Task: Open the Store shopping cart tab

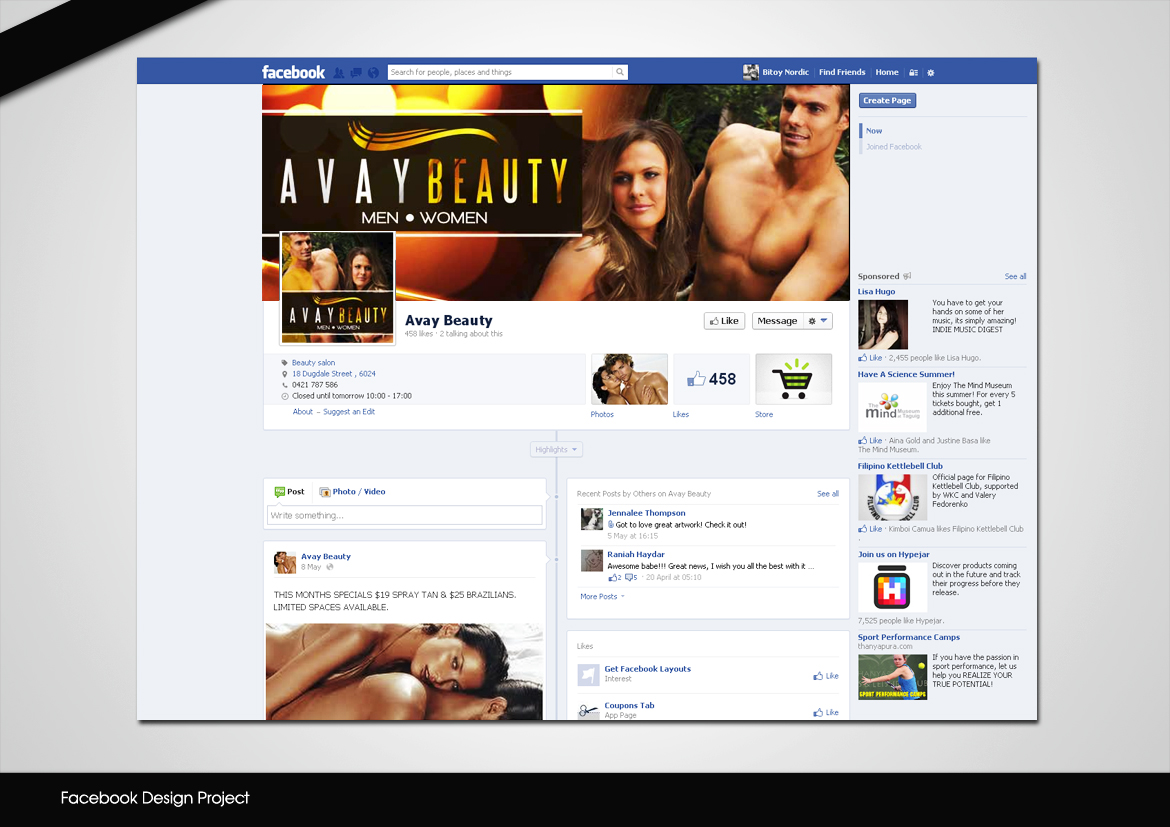Action: (x=793, y=379)
